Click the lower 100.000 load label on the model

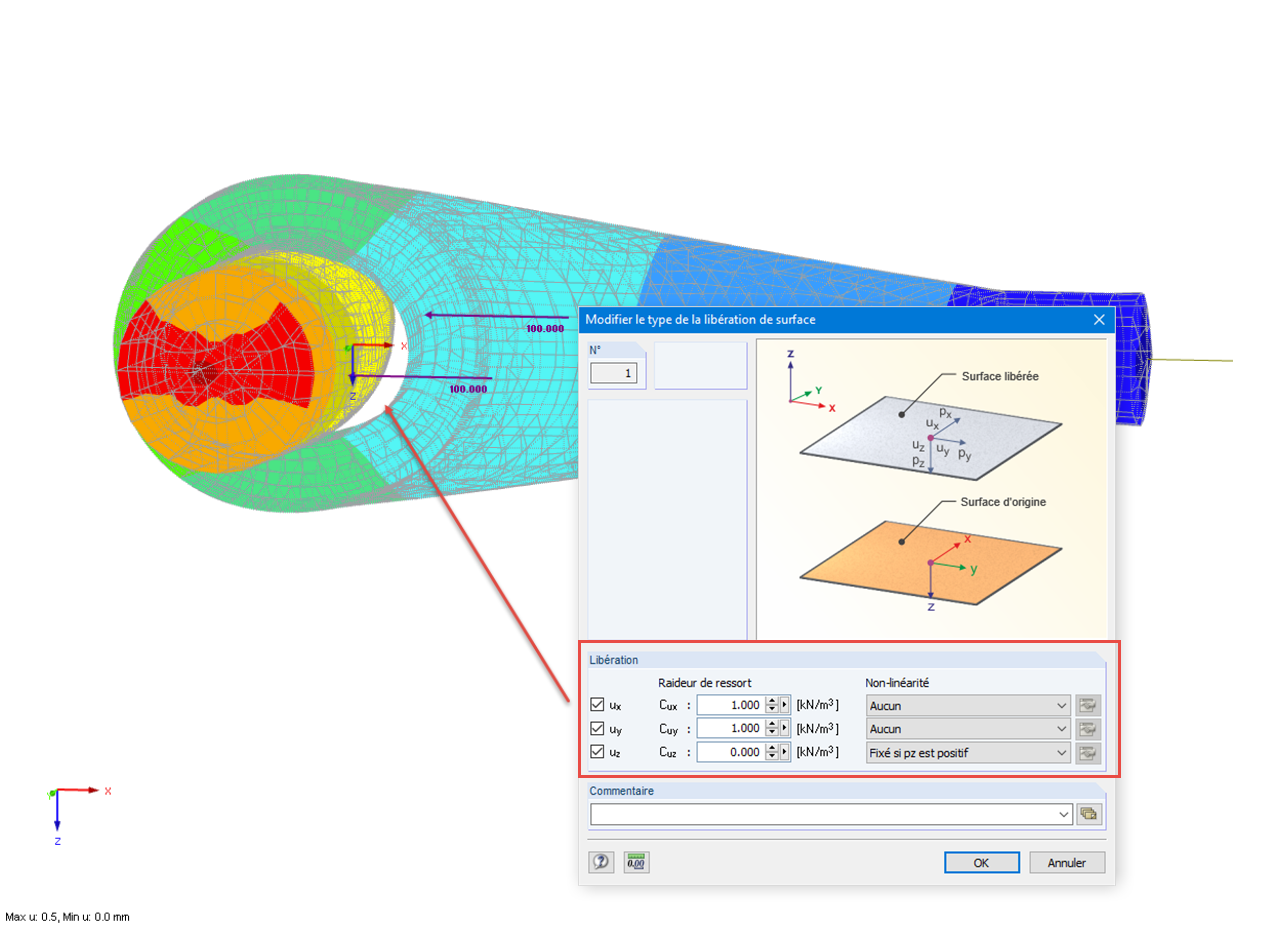(468, 389)
